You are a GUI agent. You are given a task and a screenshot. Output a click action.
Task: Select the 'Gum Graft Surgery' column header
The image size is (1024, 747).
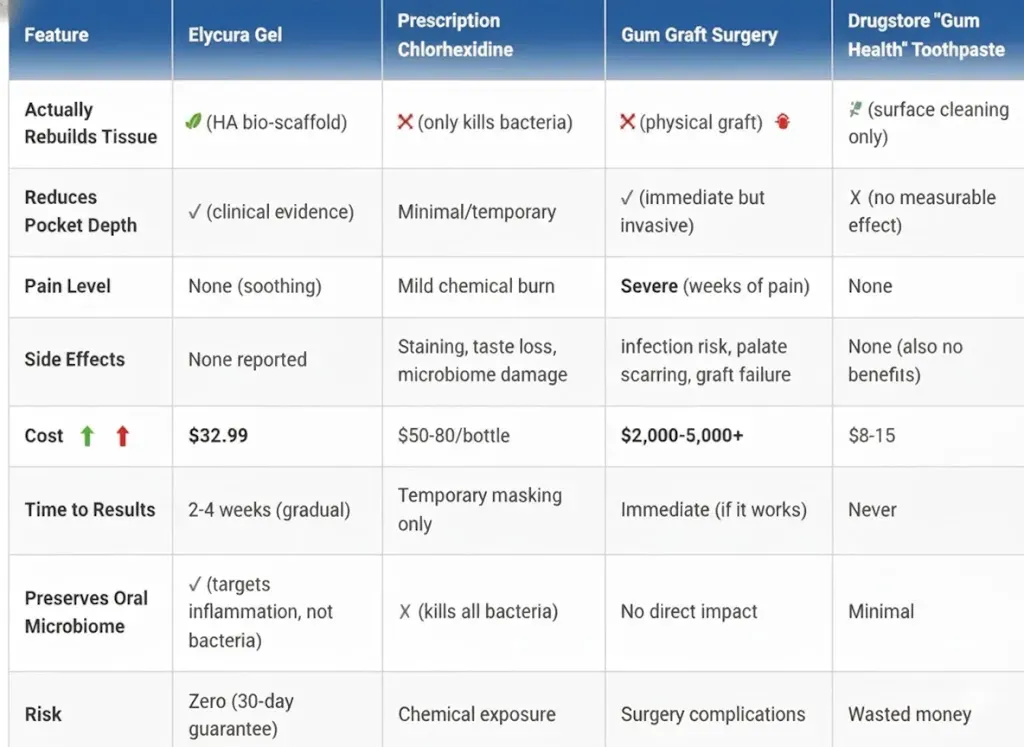coord(699,35)
